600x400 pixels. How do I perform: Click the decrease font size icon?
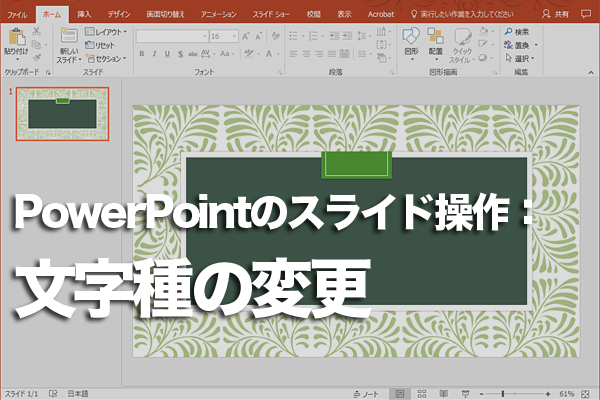point(259,36)
